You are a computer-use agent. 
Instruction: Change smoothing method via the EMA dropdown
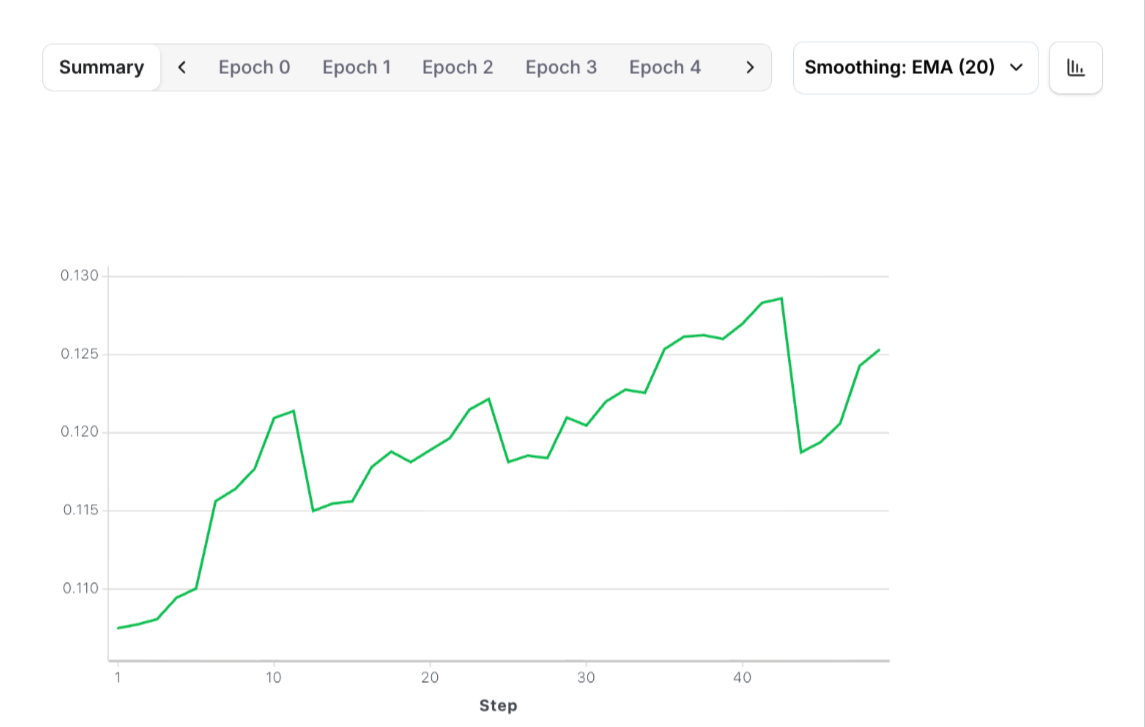(x=915, y=67)
